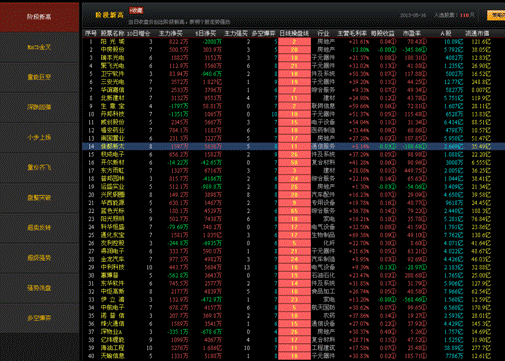Switch to the MACD金叉 sidebar tab
This screenshot has width=505, height=361.
[x=39, y=47]
